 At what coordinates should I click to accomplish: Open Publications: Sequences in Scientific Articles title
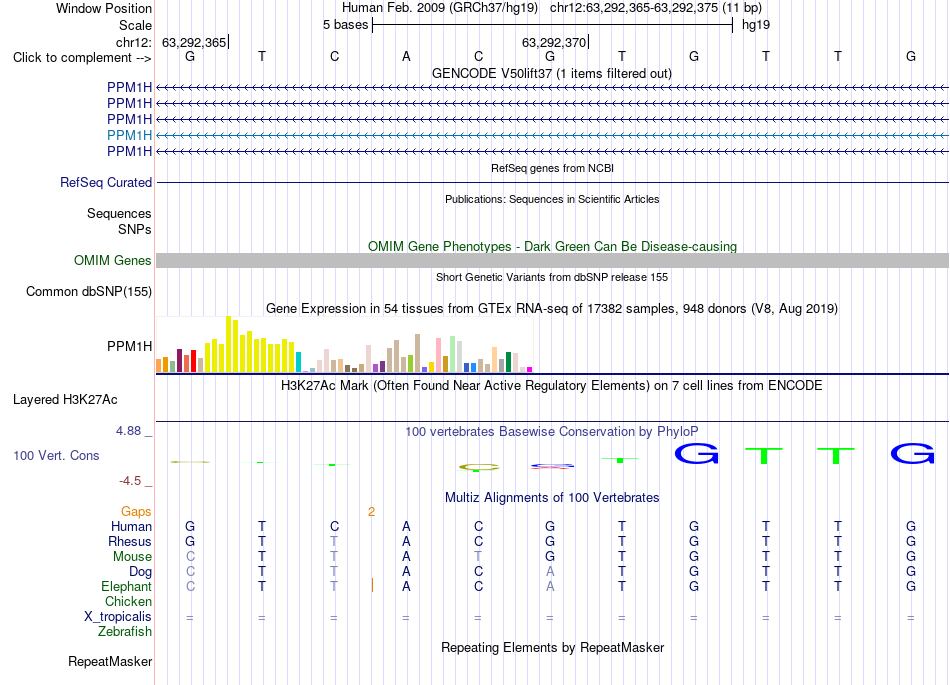click(552, 199)
